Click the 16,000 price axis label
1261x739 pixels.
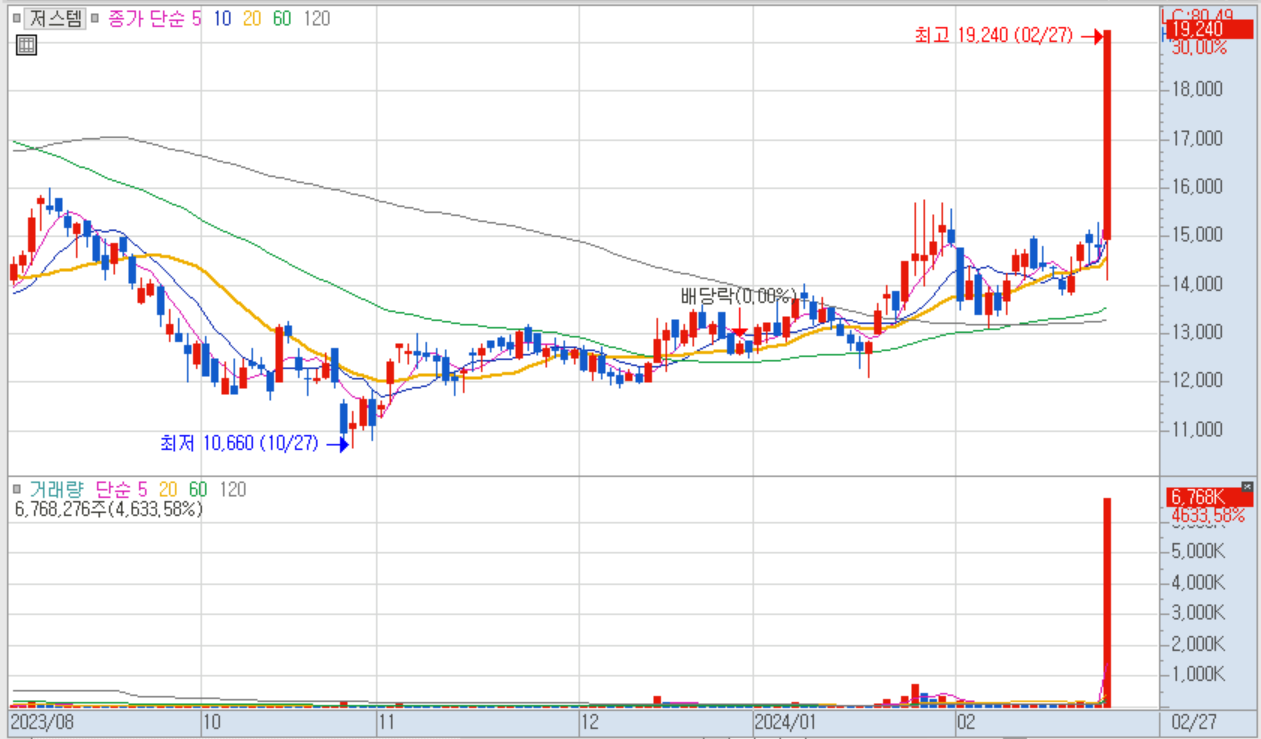tap(1196, 186)
